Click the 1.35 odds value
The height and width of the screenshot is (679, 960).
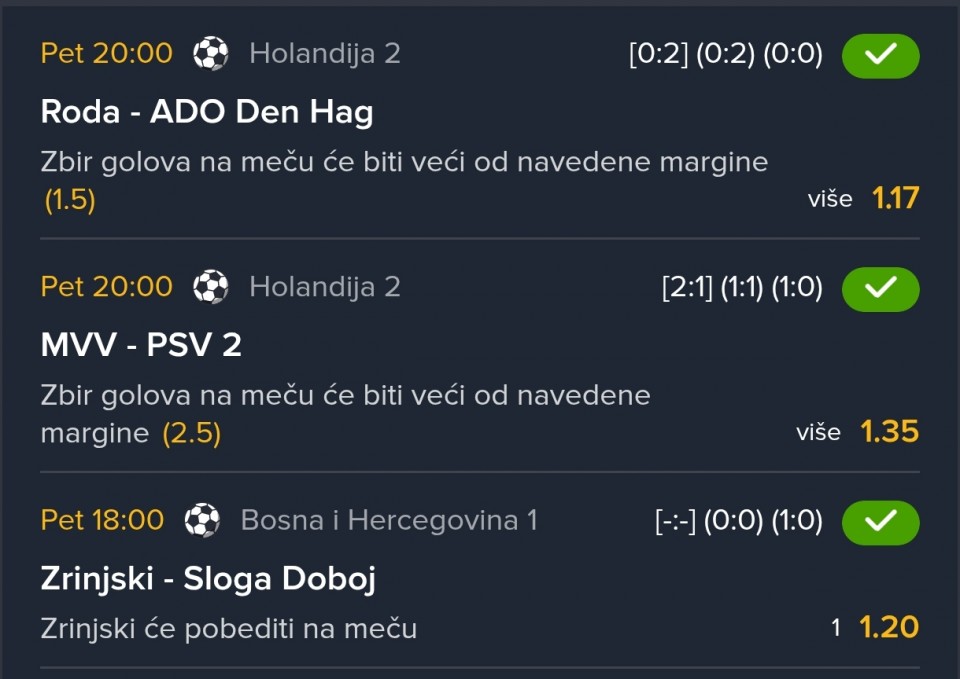889,432
